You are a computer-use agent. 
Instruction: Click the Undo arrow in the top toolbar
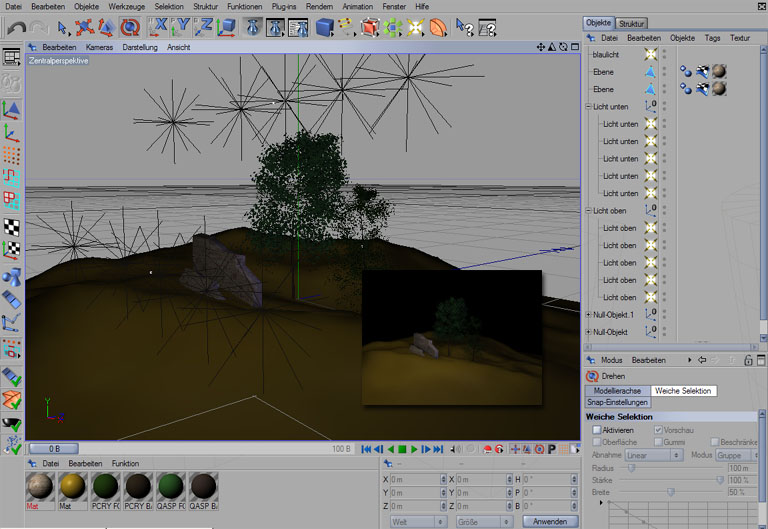click(15, 27)
